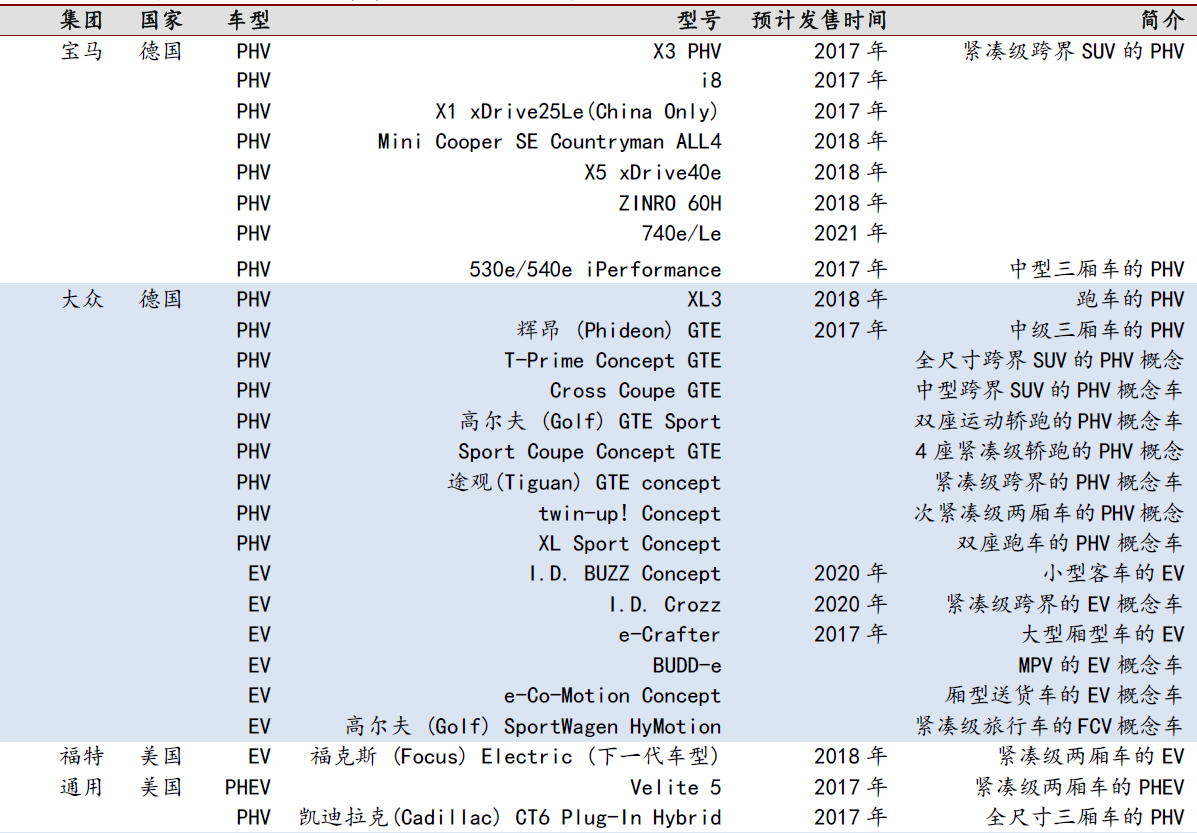The height and width of the screenshot is (833, 1197).
Task: Click the e-Crafter model entry
Action: click(669, 634)
